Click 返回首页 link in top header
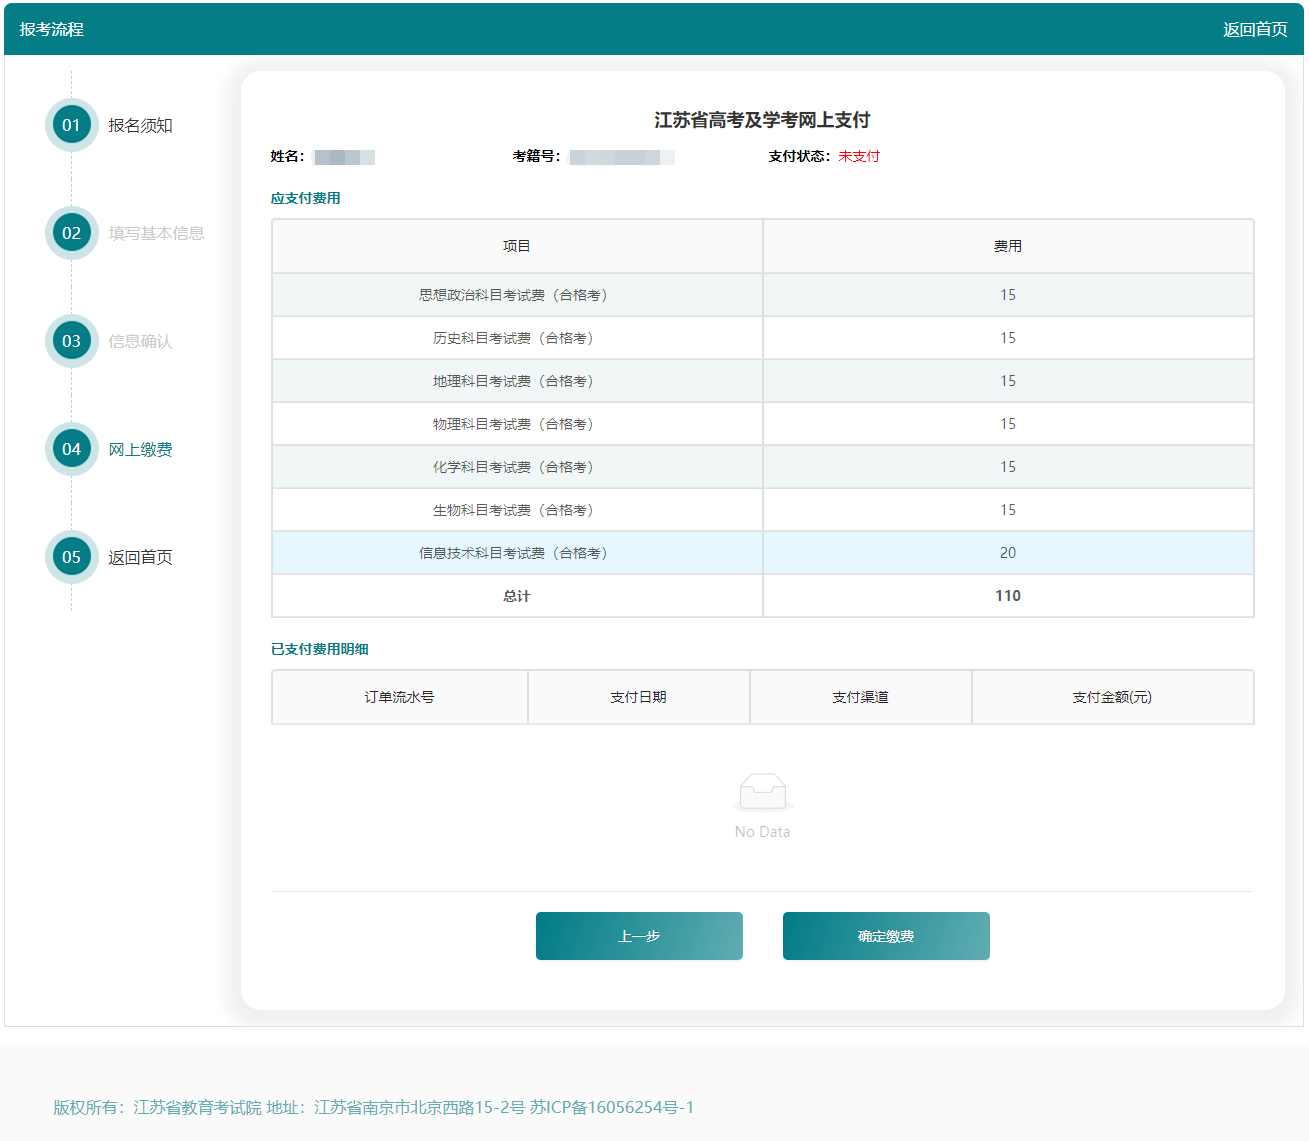 [x=1255, y=29]
